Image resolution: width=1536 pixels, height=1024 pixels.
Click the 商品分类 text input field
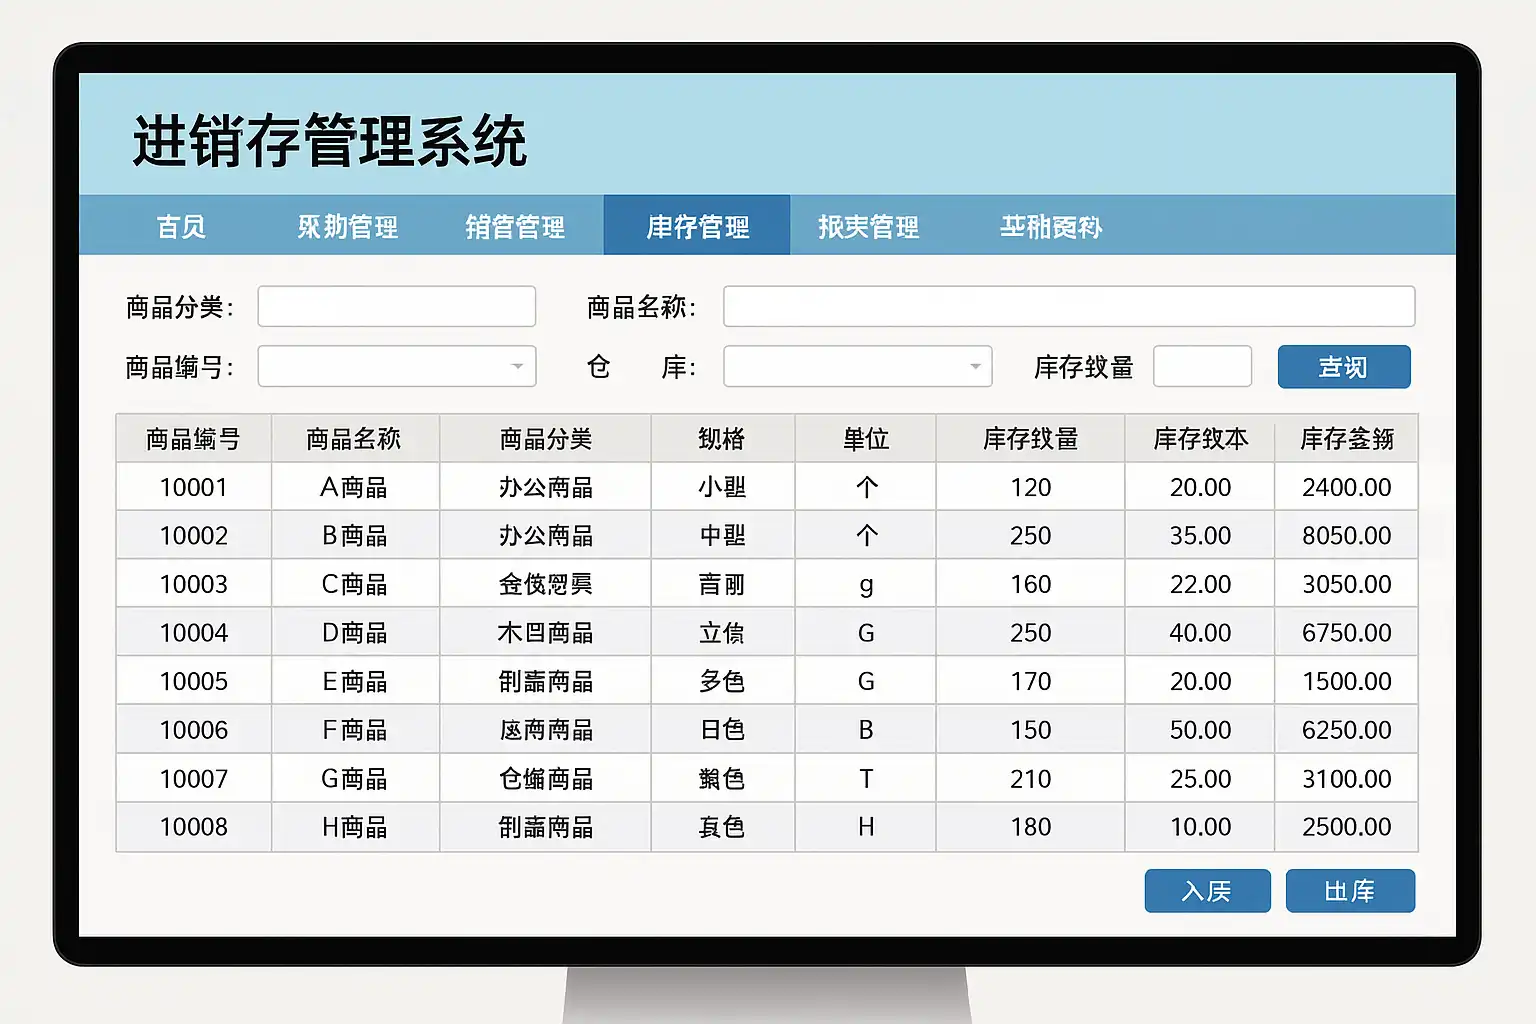(397, 307)
